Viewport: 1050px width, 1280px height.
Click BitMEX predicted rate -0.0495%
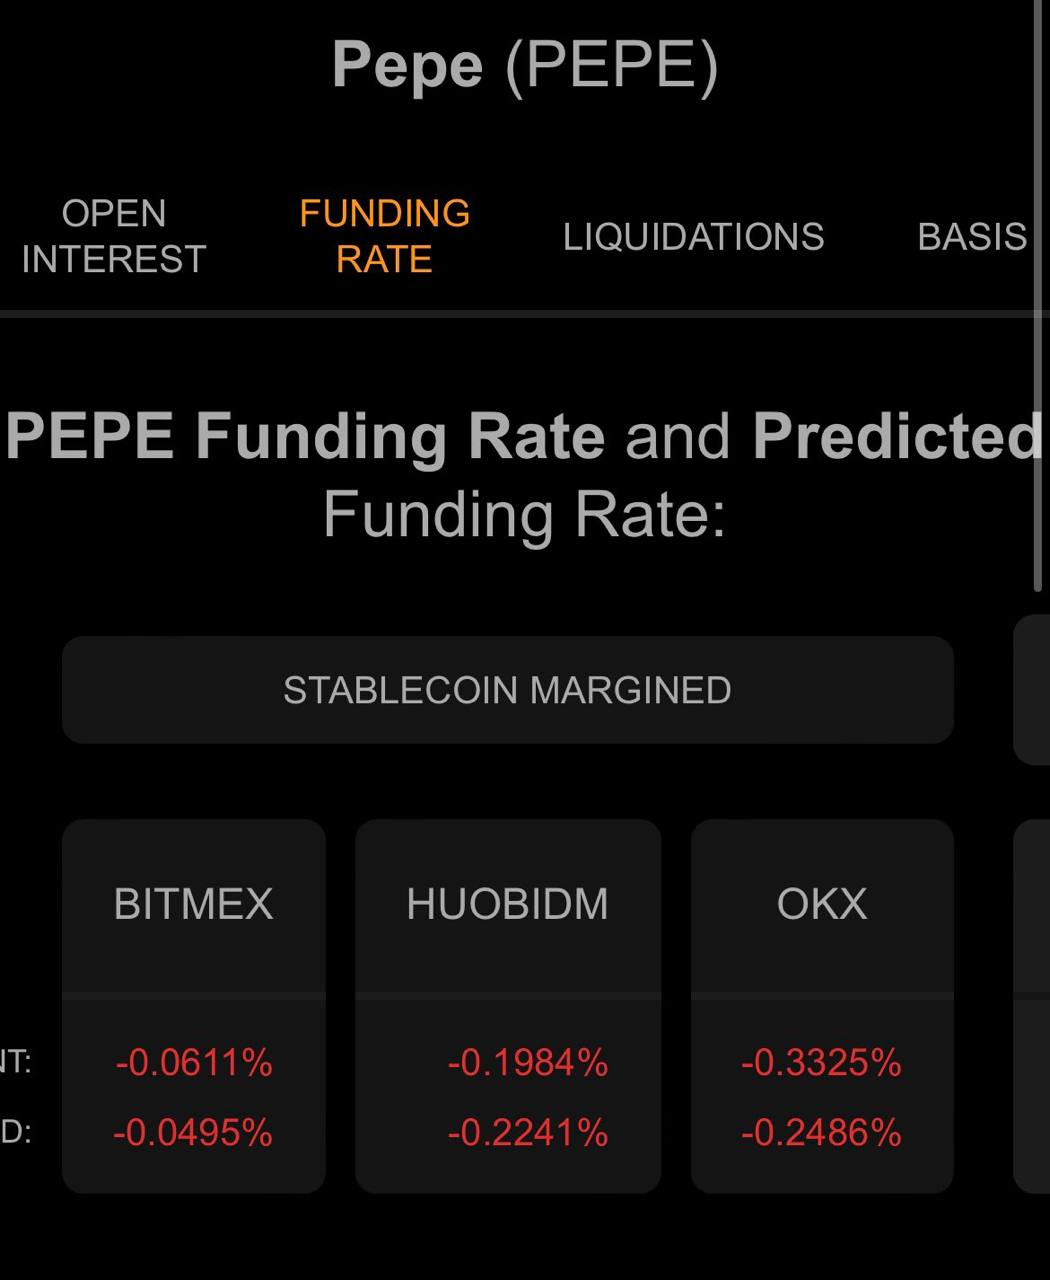coord(192,1133)
